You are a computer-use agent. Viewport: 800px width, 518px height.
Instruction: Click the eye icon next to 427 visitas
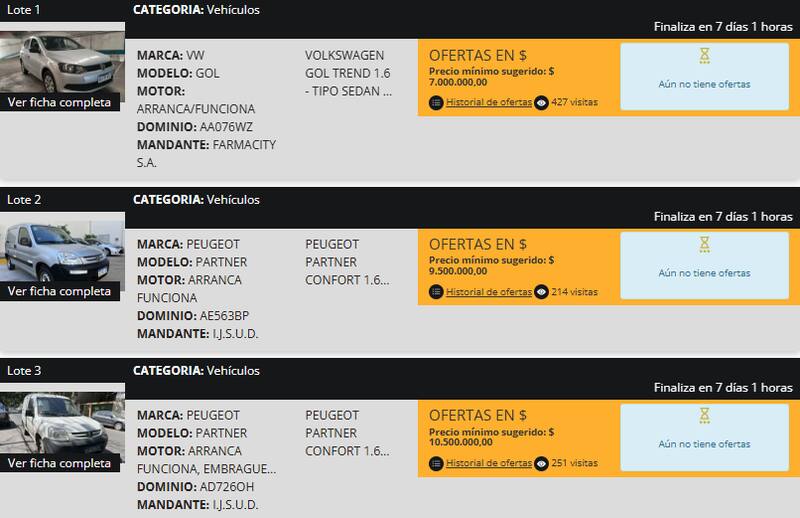(542, 102)
